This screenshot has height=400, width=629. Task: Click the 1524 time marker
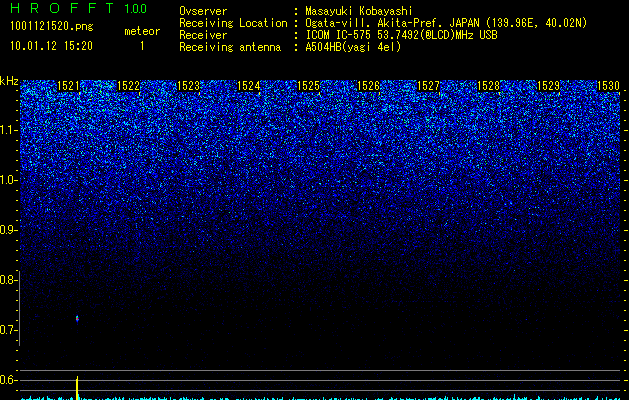point(249,85)
